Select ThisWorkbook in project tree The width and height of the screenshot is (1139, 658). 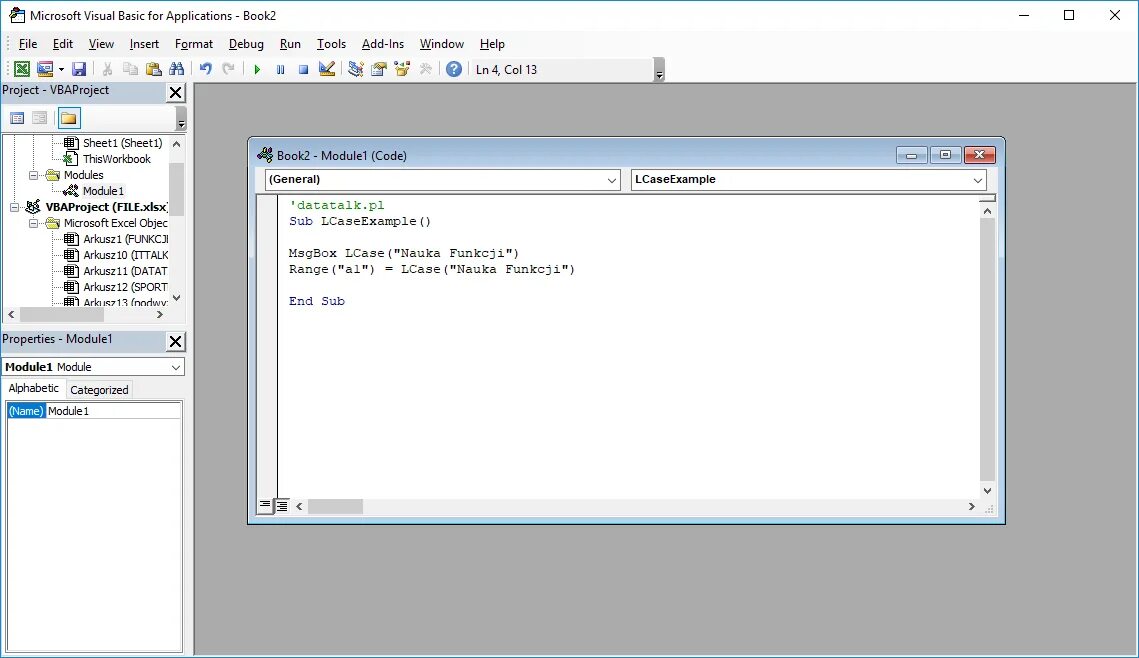pyautogui.click(x=116, y=159)
